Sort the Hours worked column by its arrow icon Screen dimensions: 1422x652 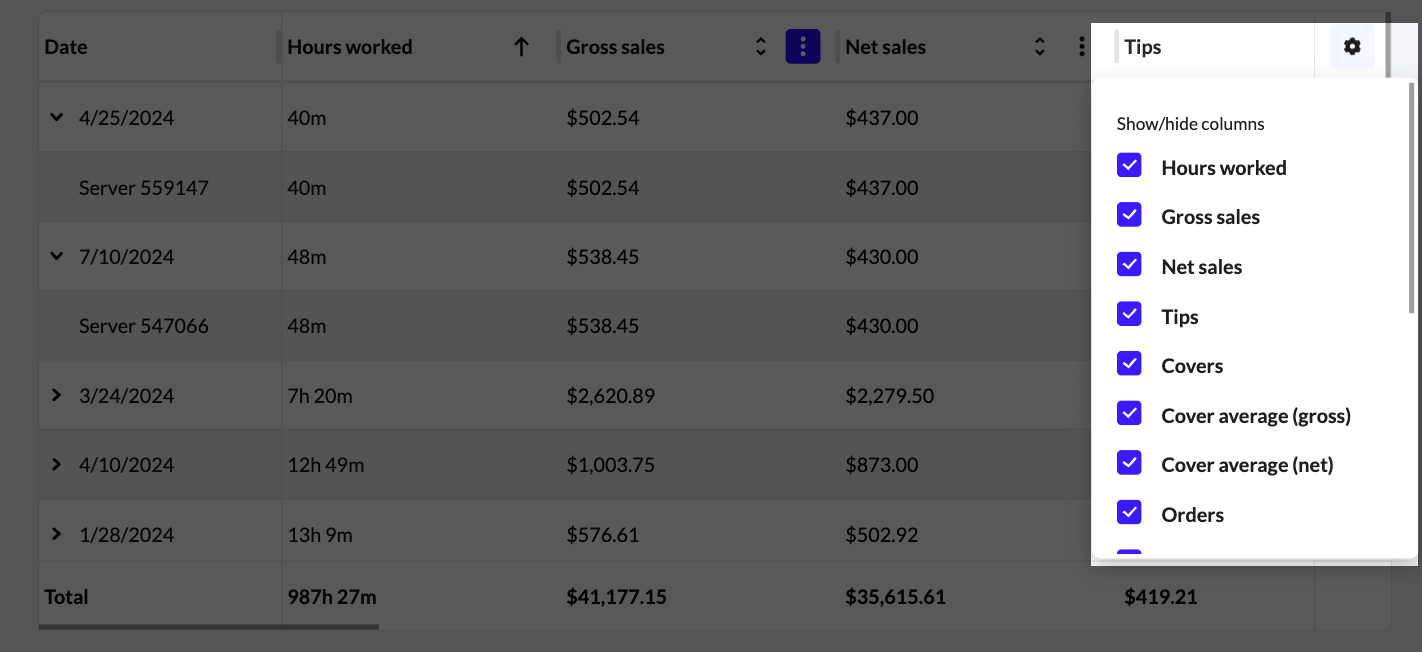521,46
